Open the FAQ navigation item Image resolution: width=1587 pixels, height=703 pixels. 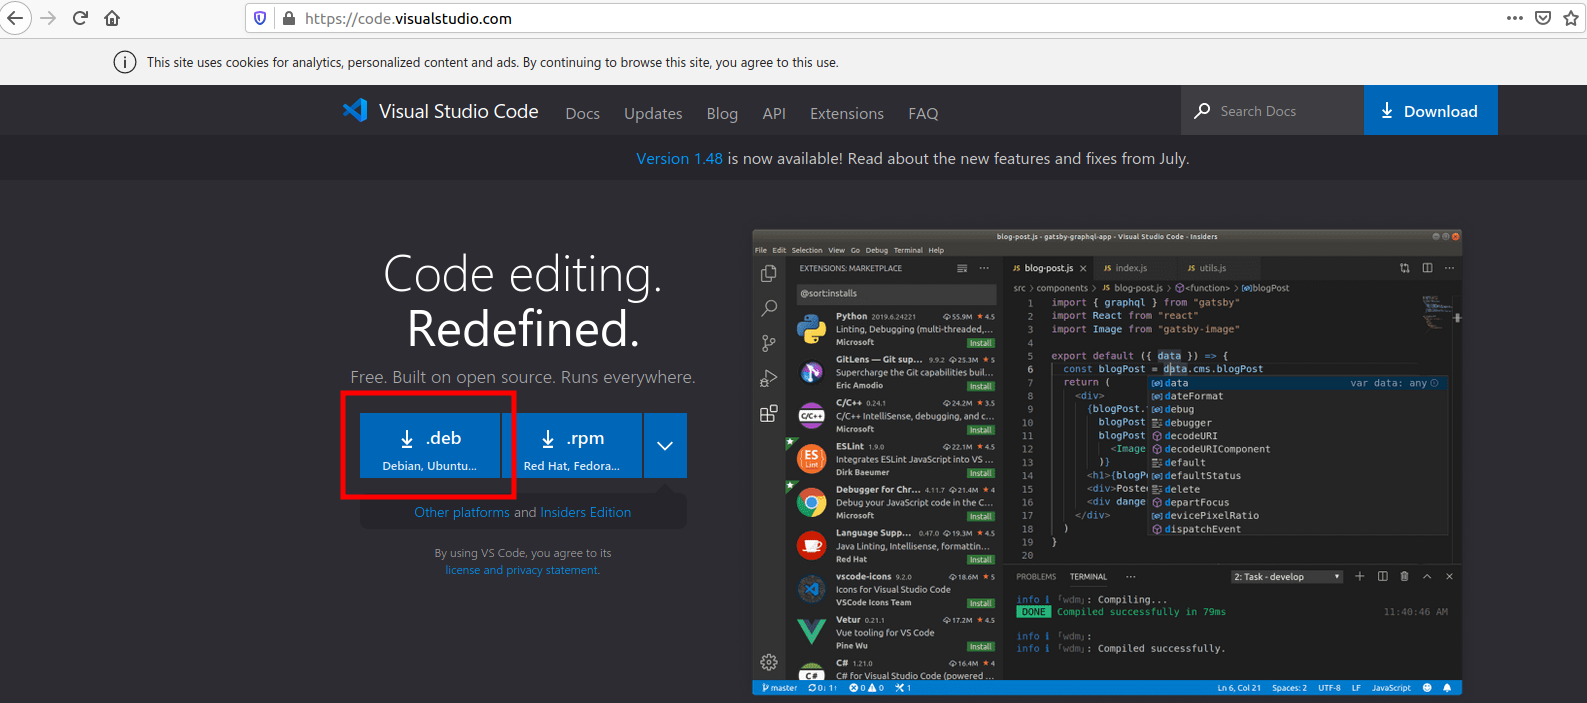point(923,114)
